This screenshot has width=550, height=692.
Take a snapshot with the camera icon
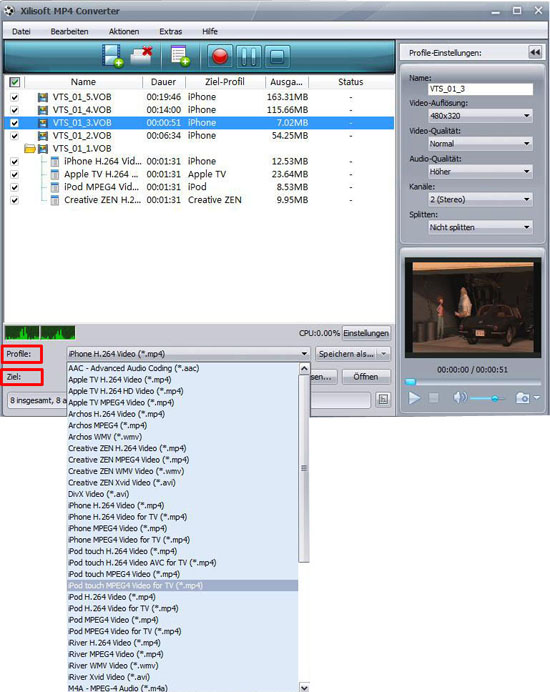coord(523,398)
